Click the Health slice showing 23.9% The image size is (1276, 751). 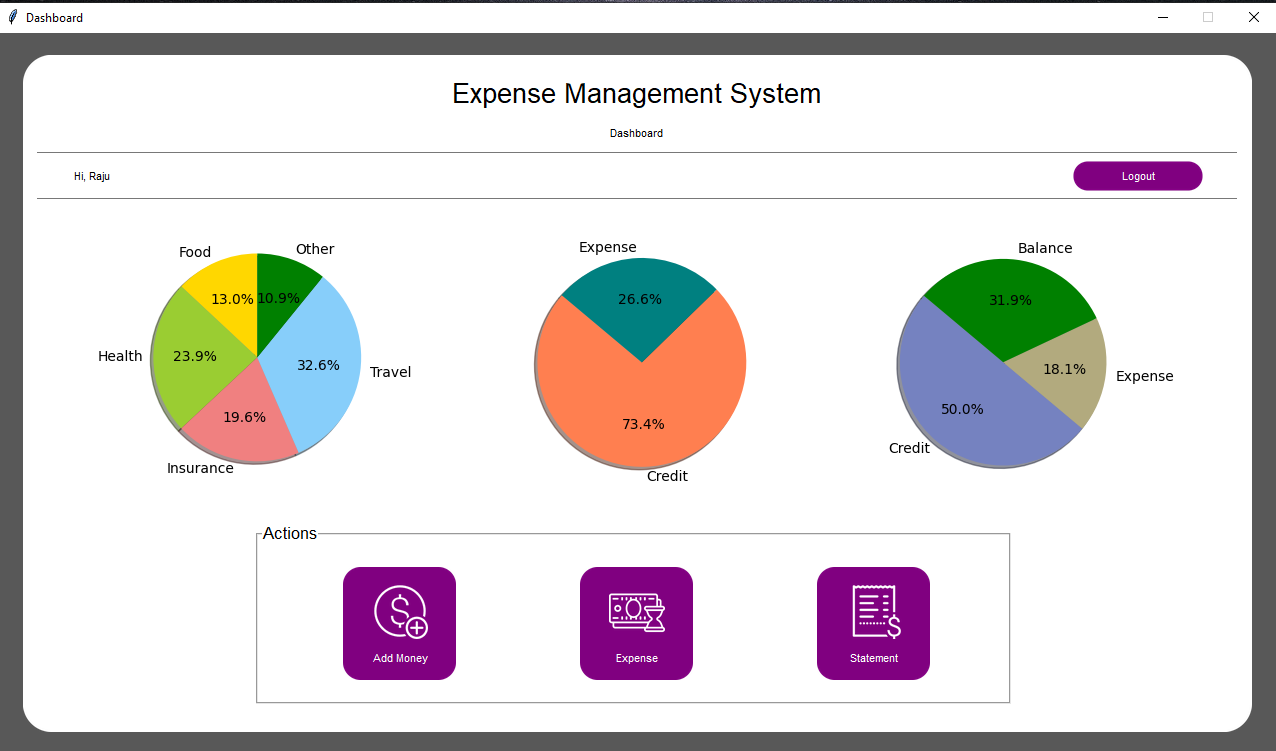(x=195, y=355)
